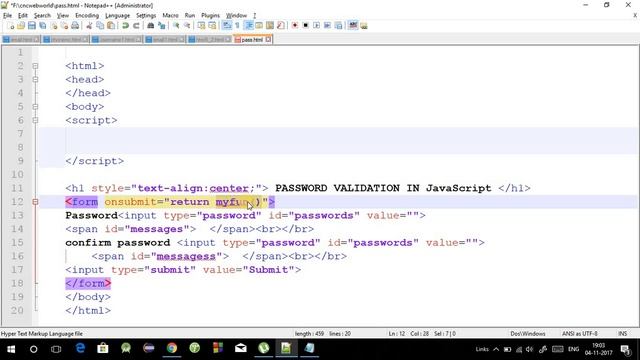Collapse the script fold on line 6
This screenshot has width=640, height=360.
(x=36, y=120)
